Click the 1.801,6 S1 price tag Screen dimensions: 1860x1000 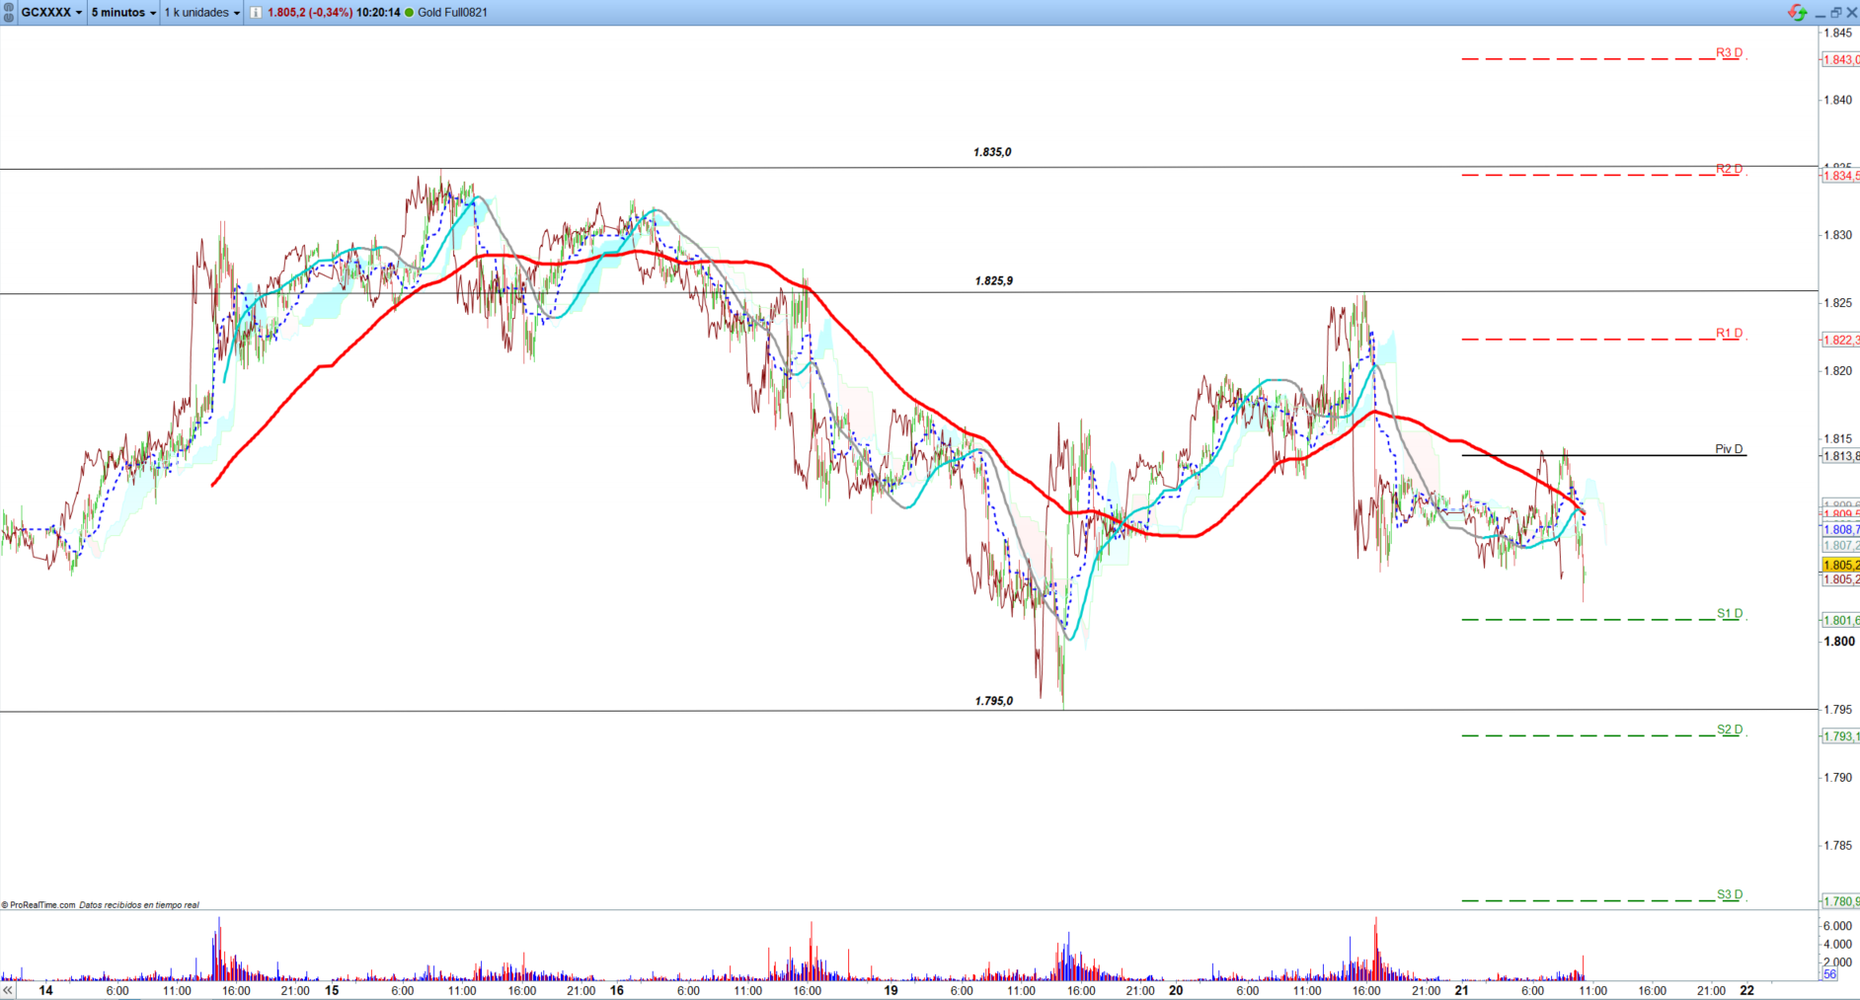click(x=1841, y=620)
